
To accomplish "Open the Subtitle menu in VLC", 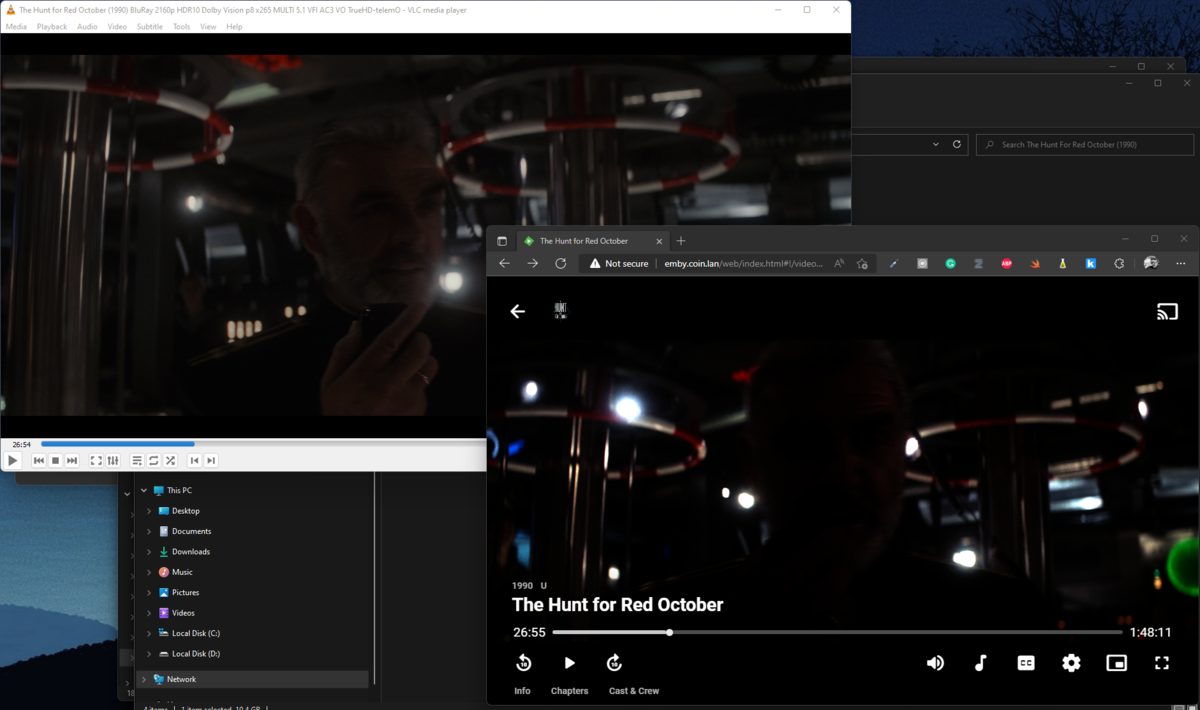I will click(149, 26).
